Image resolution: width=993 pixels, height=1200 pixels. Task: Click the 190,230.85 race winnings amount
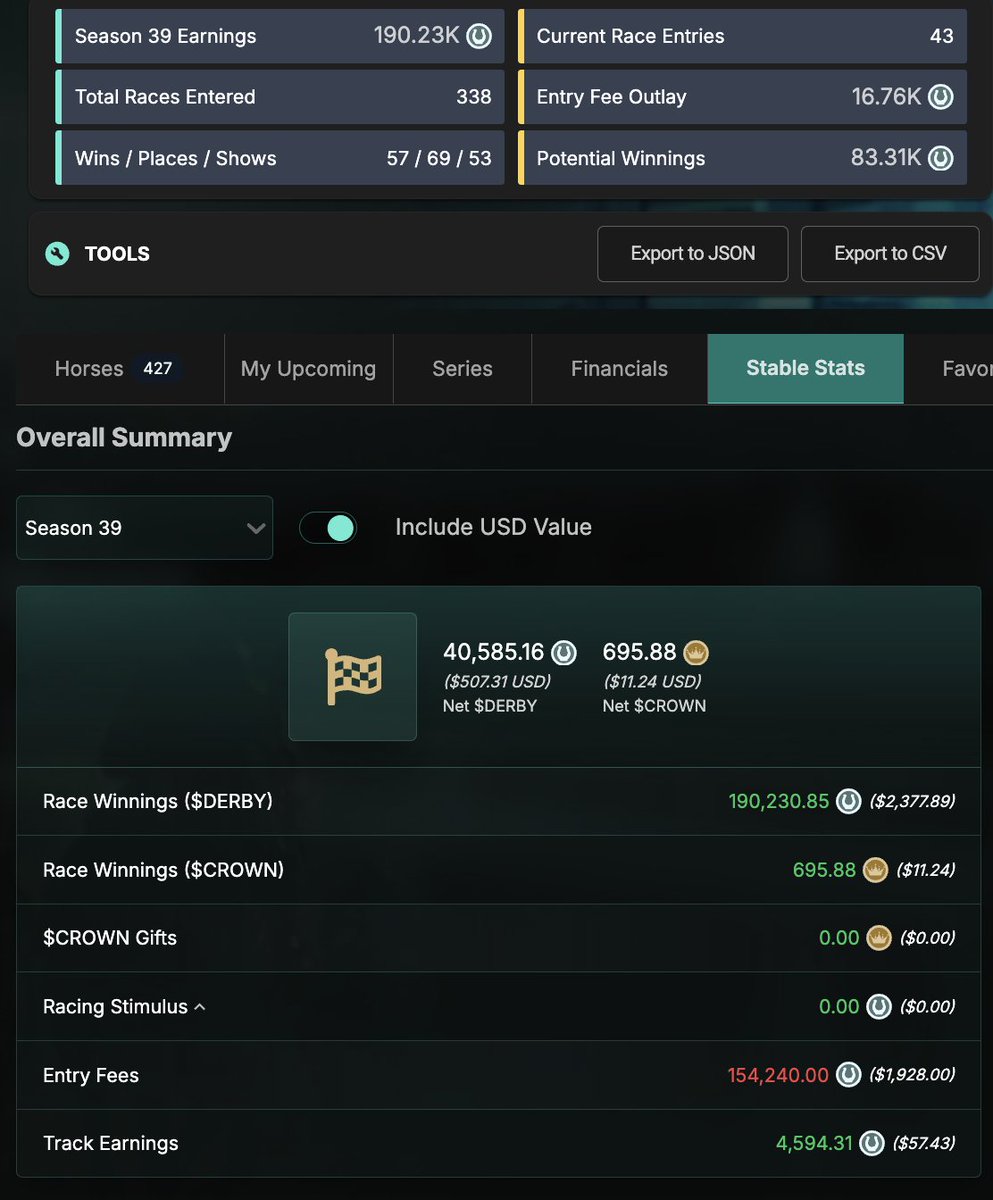click(x=779, y=802)
